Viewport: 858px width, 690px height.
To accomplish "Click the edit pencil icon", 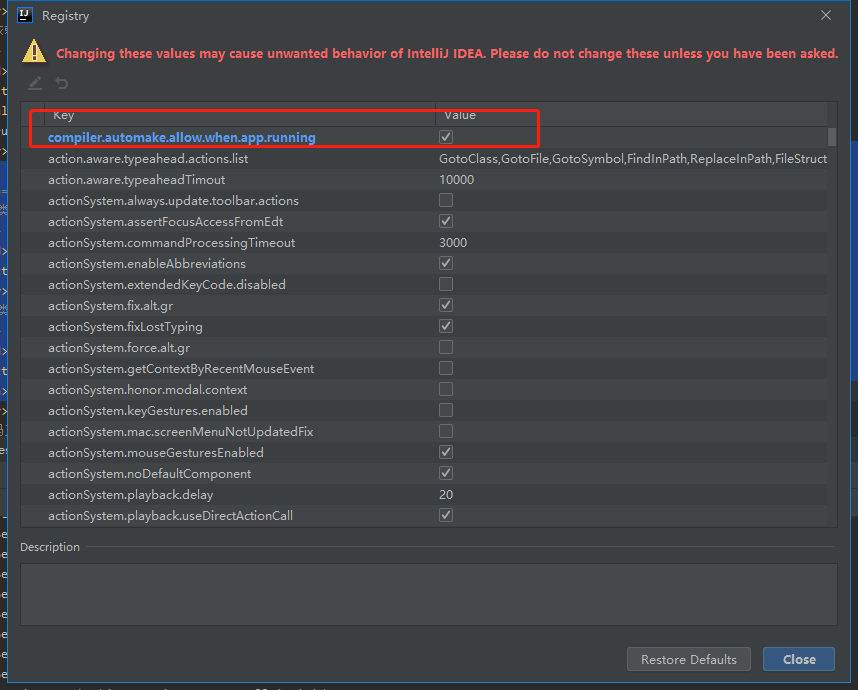I will [35, 83].
